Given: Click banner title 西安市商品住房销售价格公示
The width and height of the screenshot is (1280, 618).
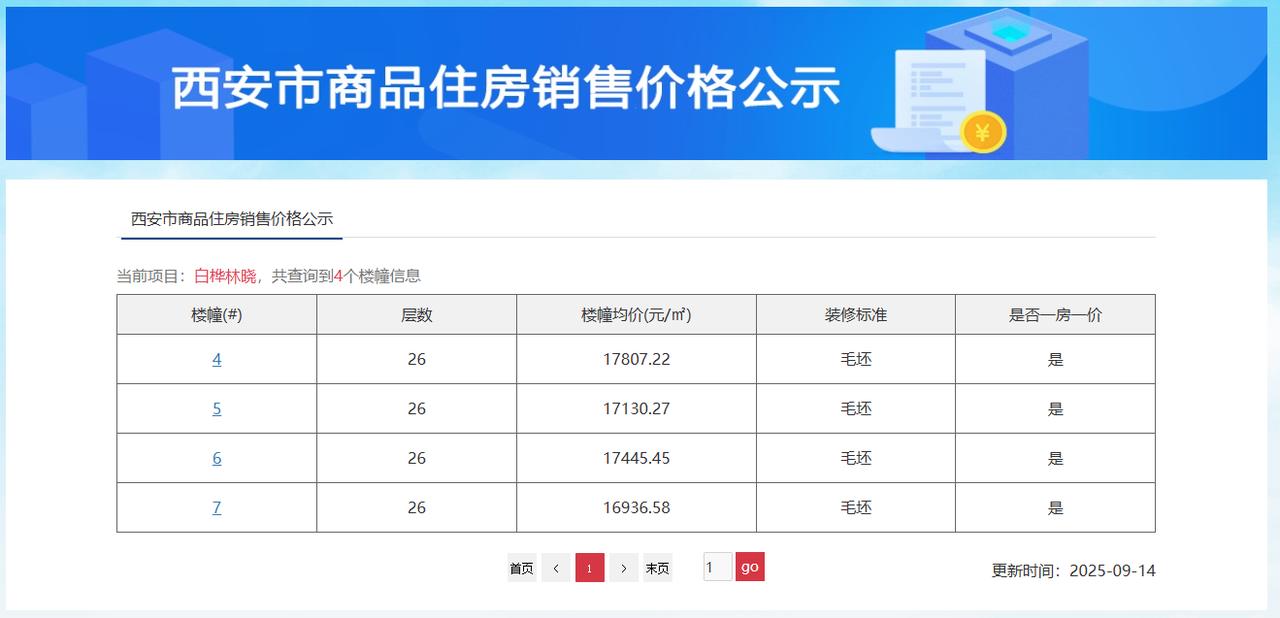Looking at the screenshot, I should pos(506,88).
